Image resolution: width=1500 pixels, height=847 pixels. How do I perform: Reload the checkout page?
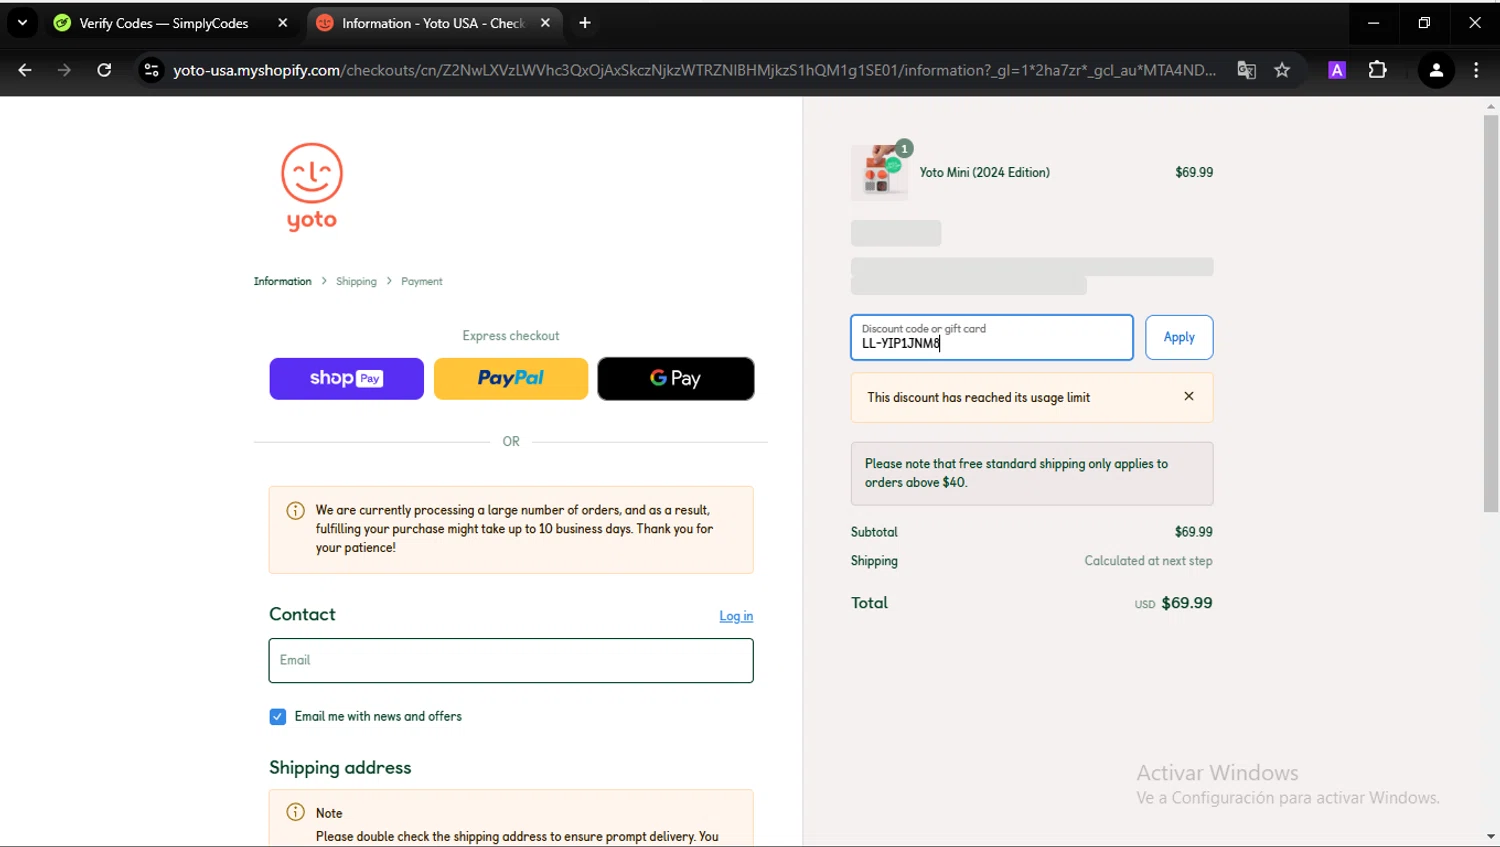coord(104,70)
